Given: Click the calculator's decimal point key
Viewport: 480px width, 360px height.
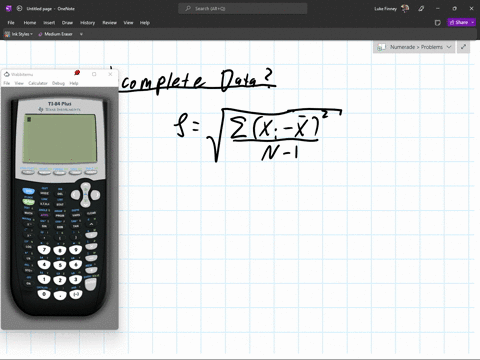Looking at the screenshot, I should pos(60,295).
